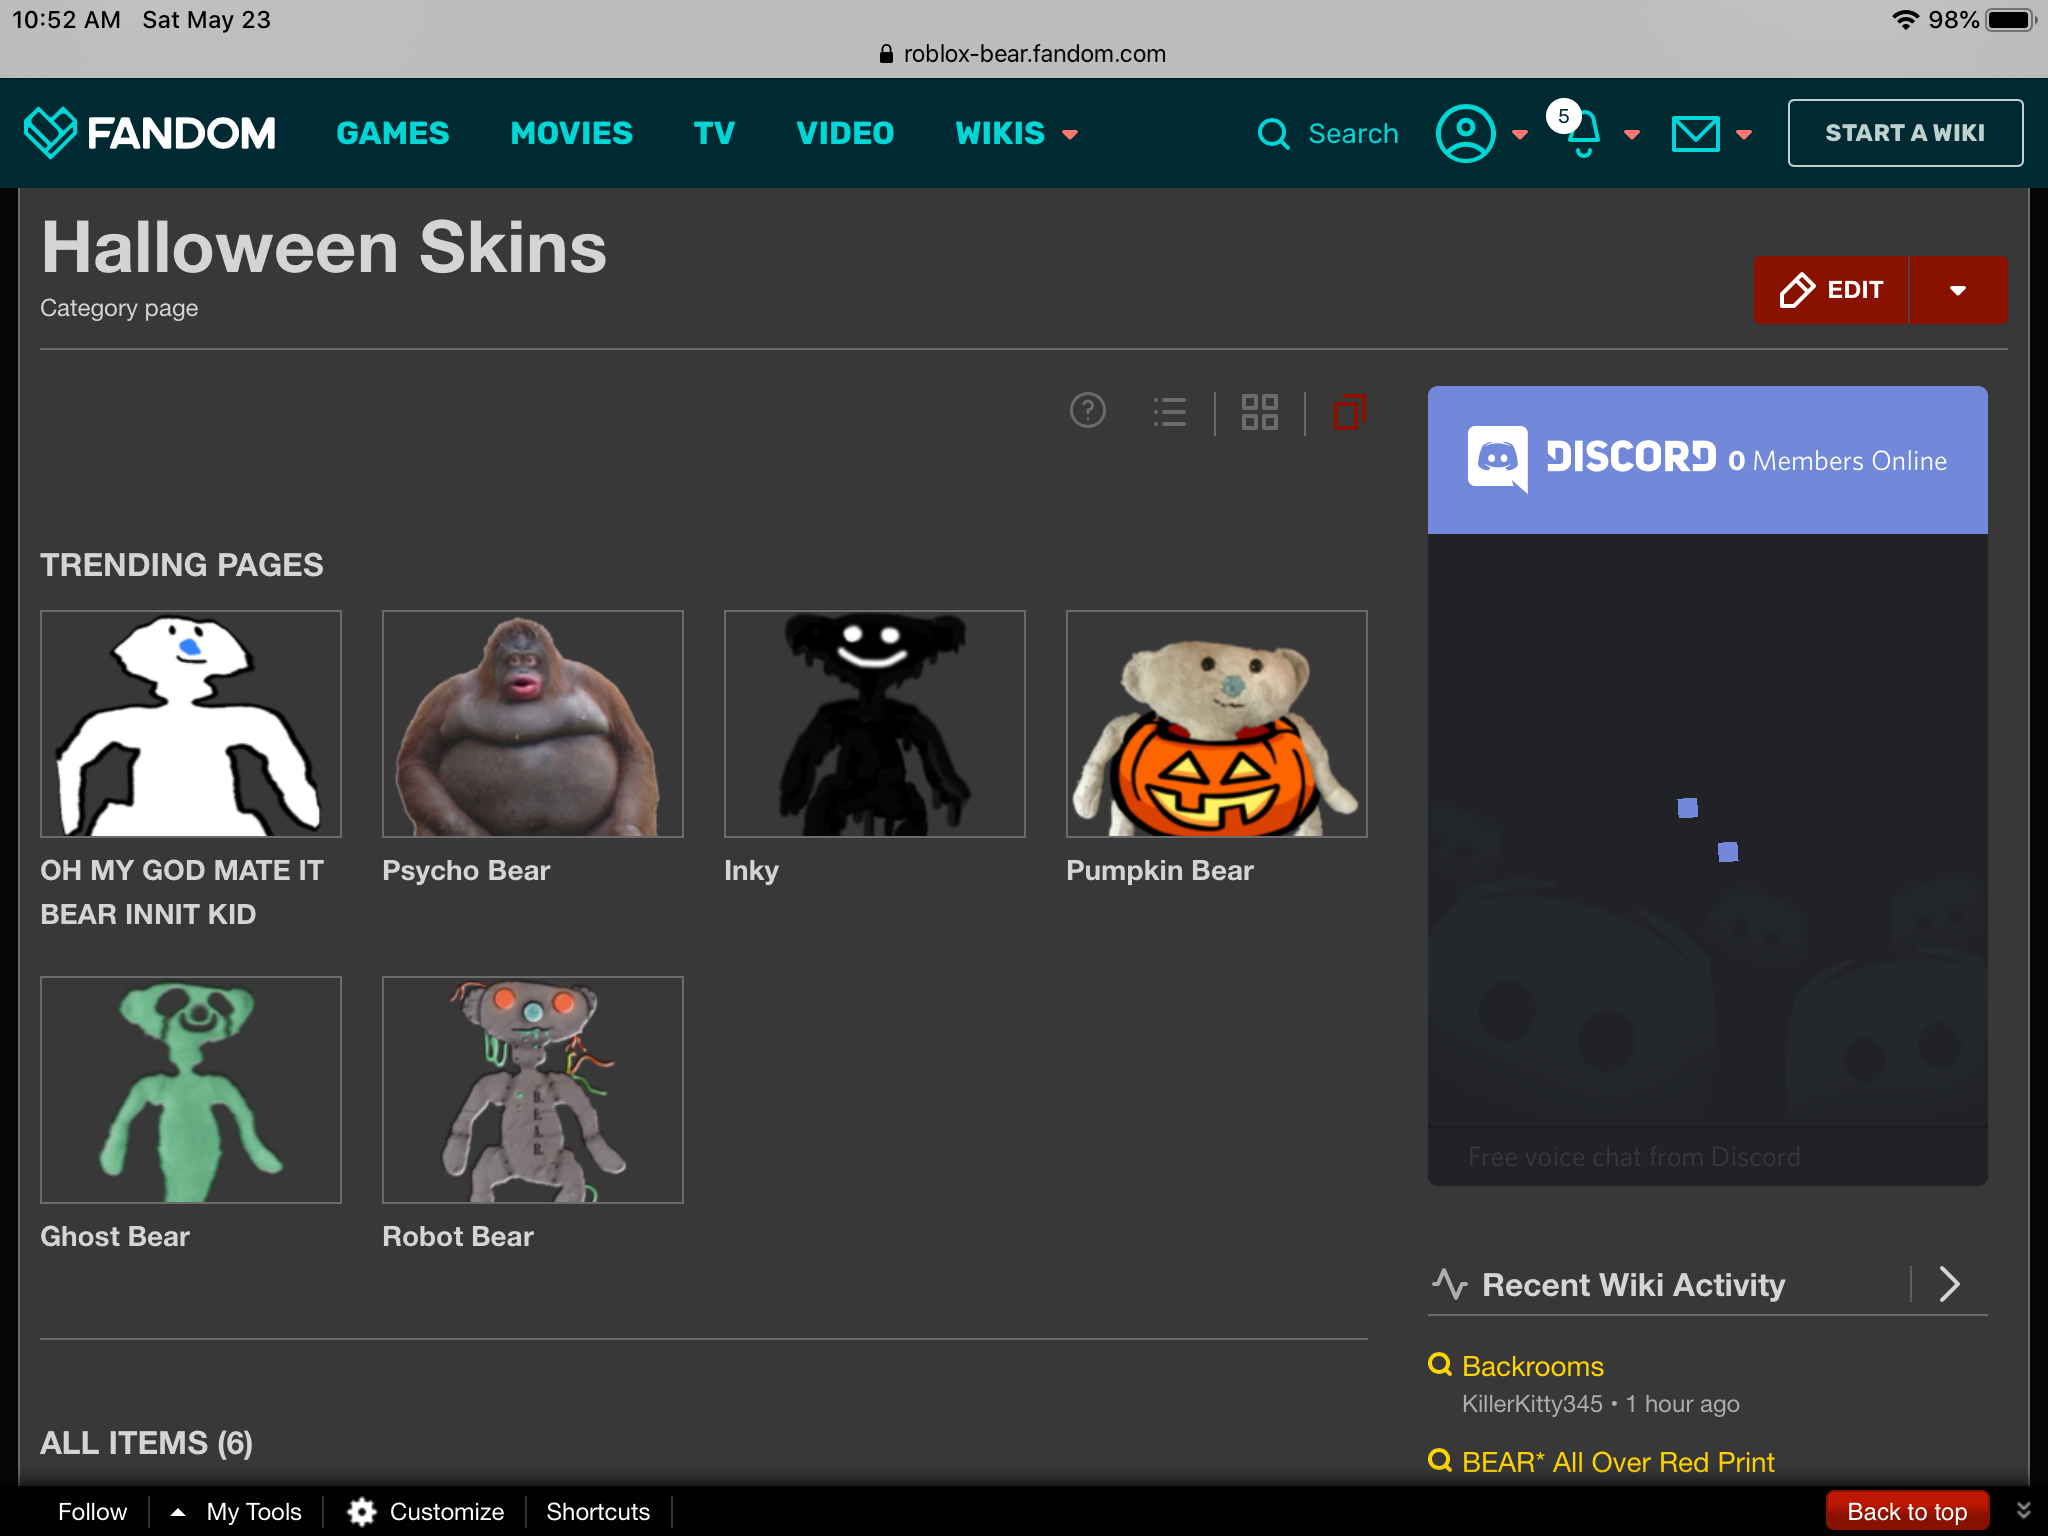Viewport: 2048px width, 1536px height.
Task: Click the Edit pencil icon
Action: [1797, 290]
